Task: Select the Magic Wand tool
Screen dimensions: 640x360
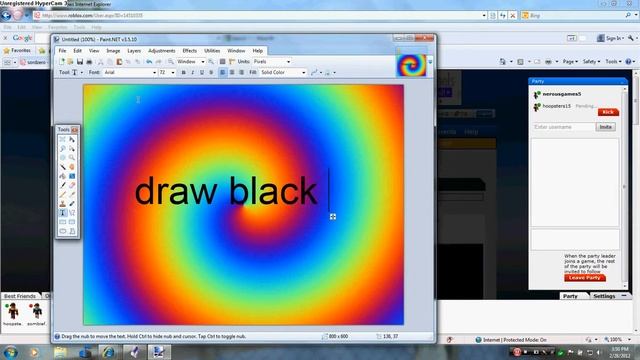Action: point(62,167)
